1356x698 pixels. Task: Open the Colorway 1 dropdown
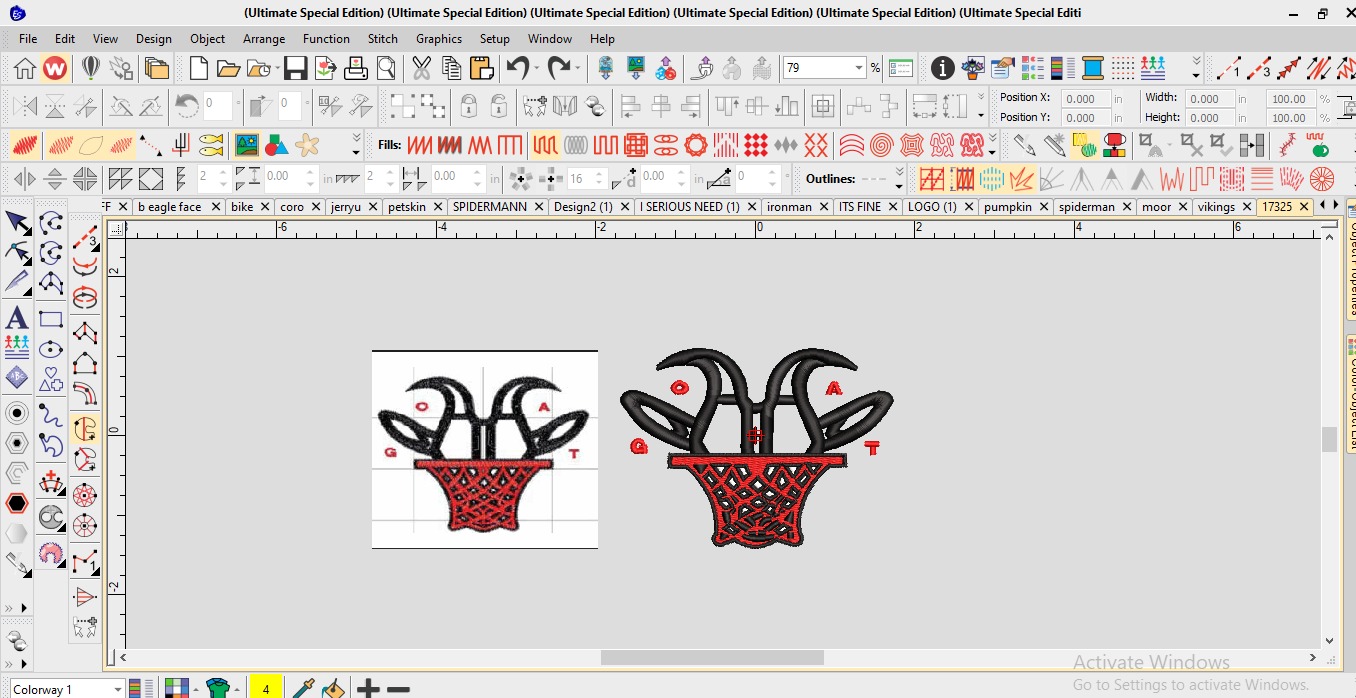(x=118, y=689)
